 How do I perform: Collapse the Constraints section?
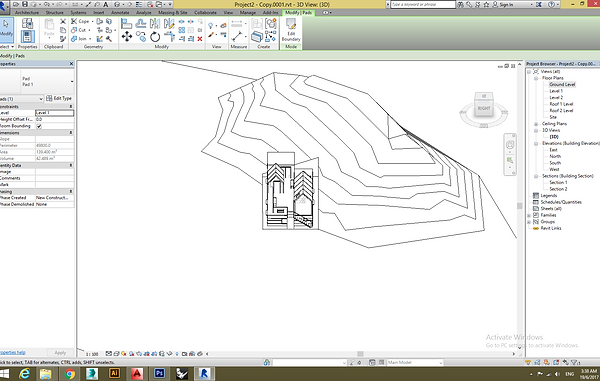point(71,106)
